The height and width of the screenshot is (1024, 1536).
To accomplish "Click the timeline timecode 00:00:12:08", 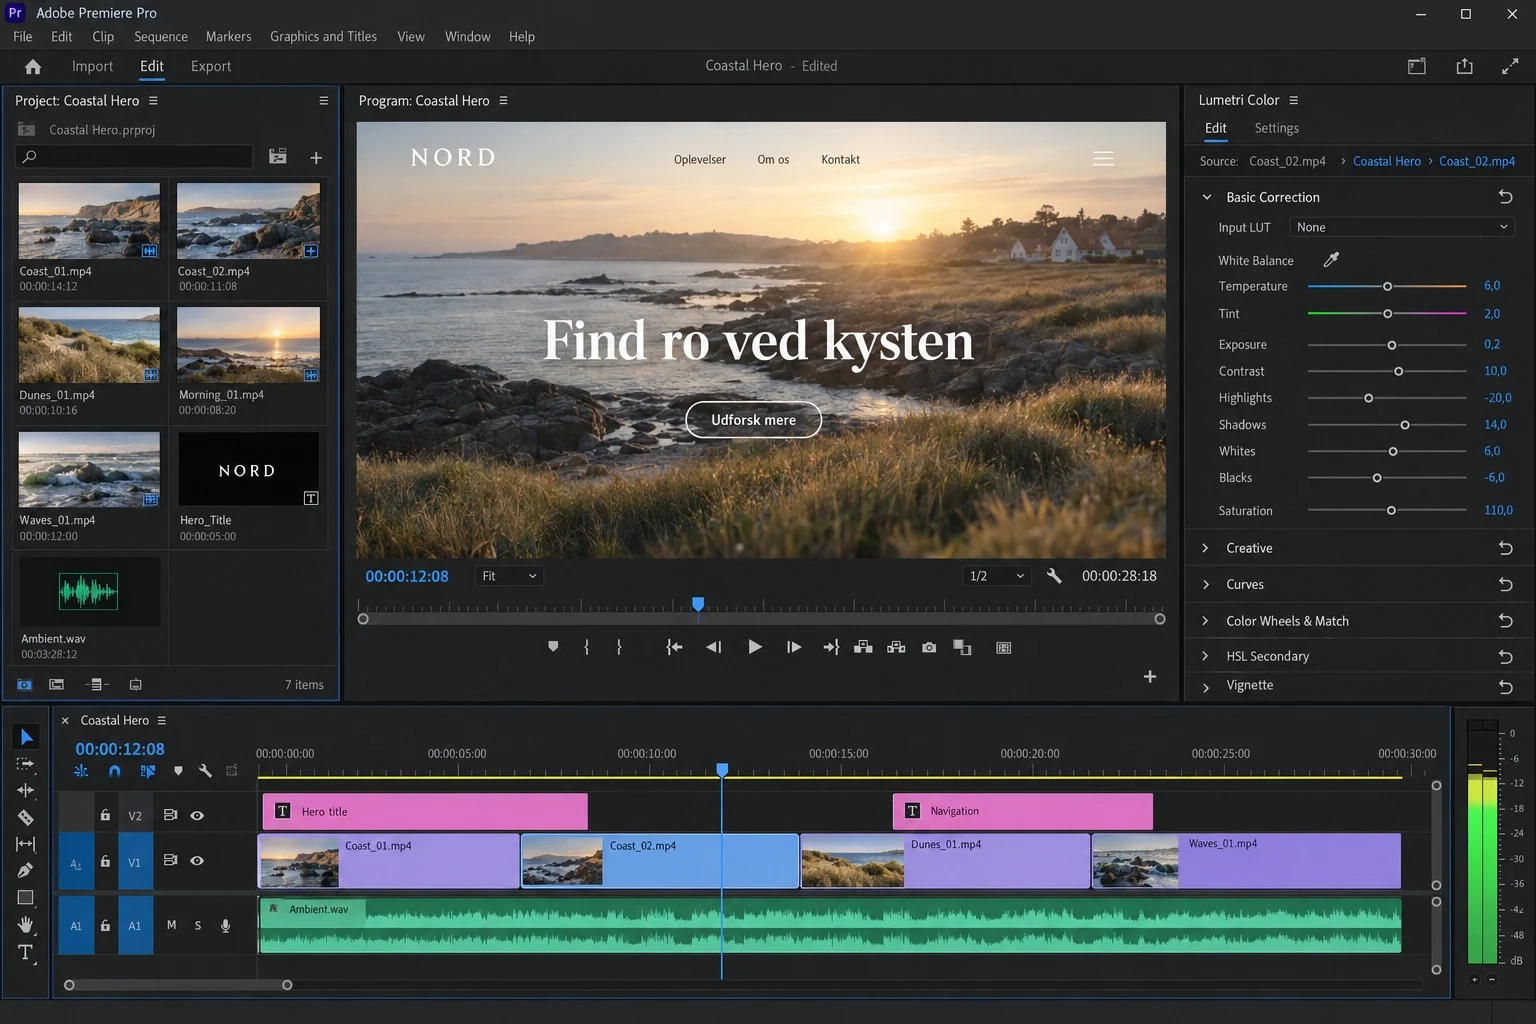I will click(x=120, y=749).
